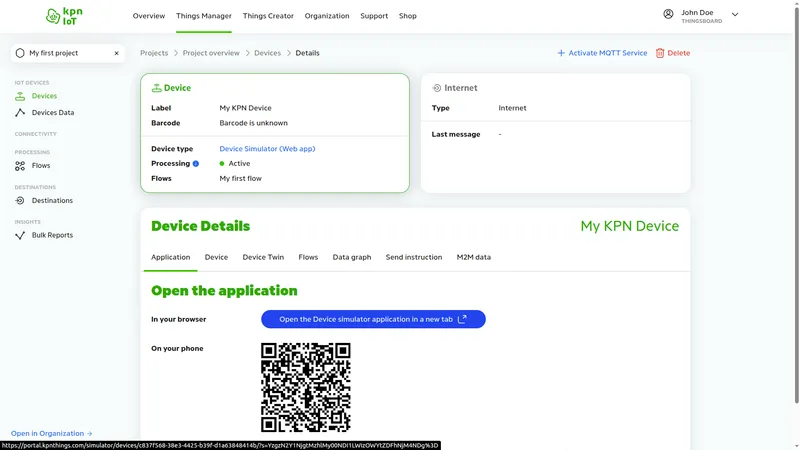800x450 pixels.
Task: Click the Devices Data graph icon
Action: pyautogui.click(x=20, y=113)
